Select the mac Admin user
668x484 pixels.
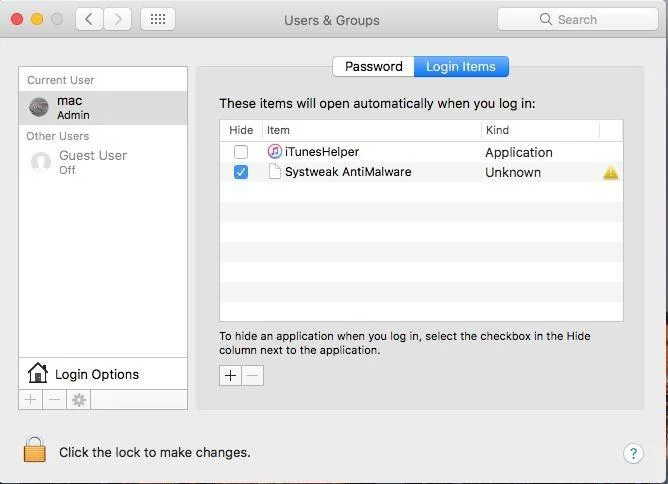pos(102,107)
